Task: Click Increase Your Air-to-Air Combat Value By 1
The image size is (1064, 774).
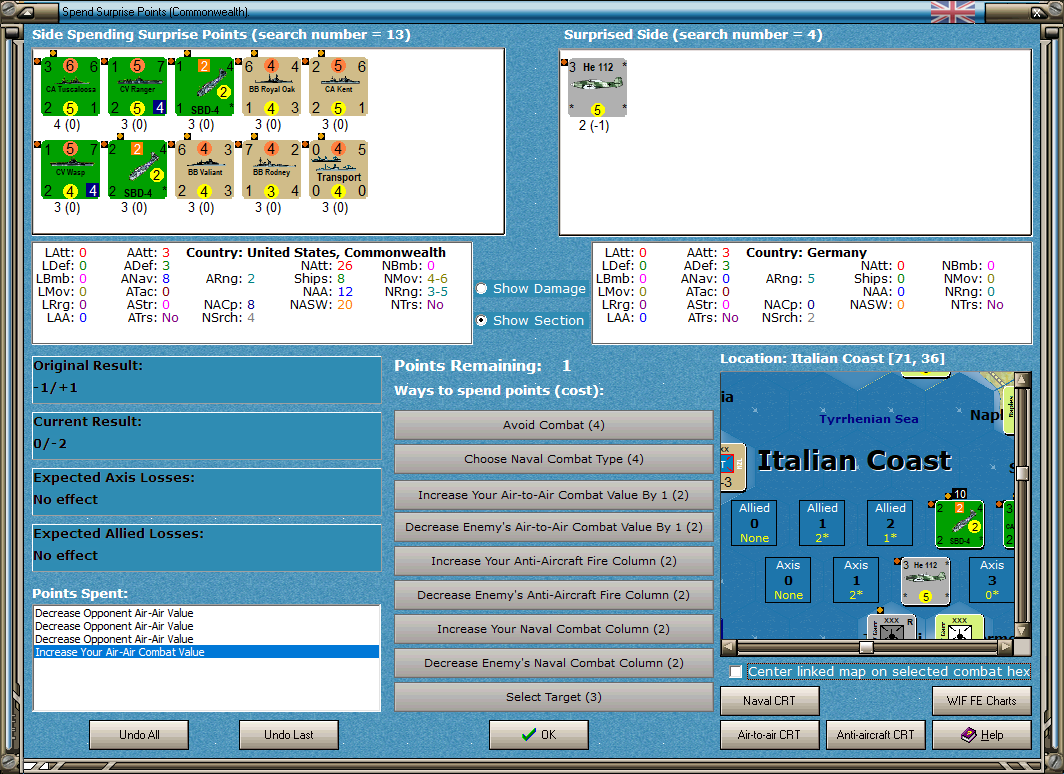Action: pyautogui.click(x=554, y=495)
